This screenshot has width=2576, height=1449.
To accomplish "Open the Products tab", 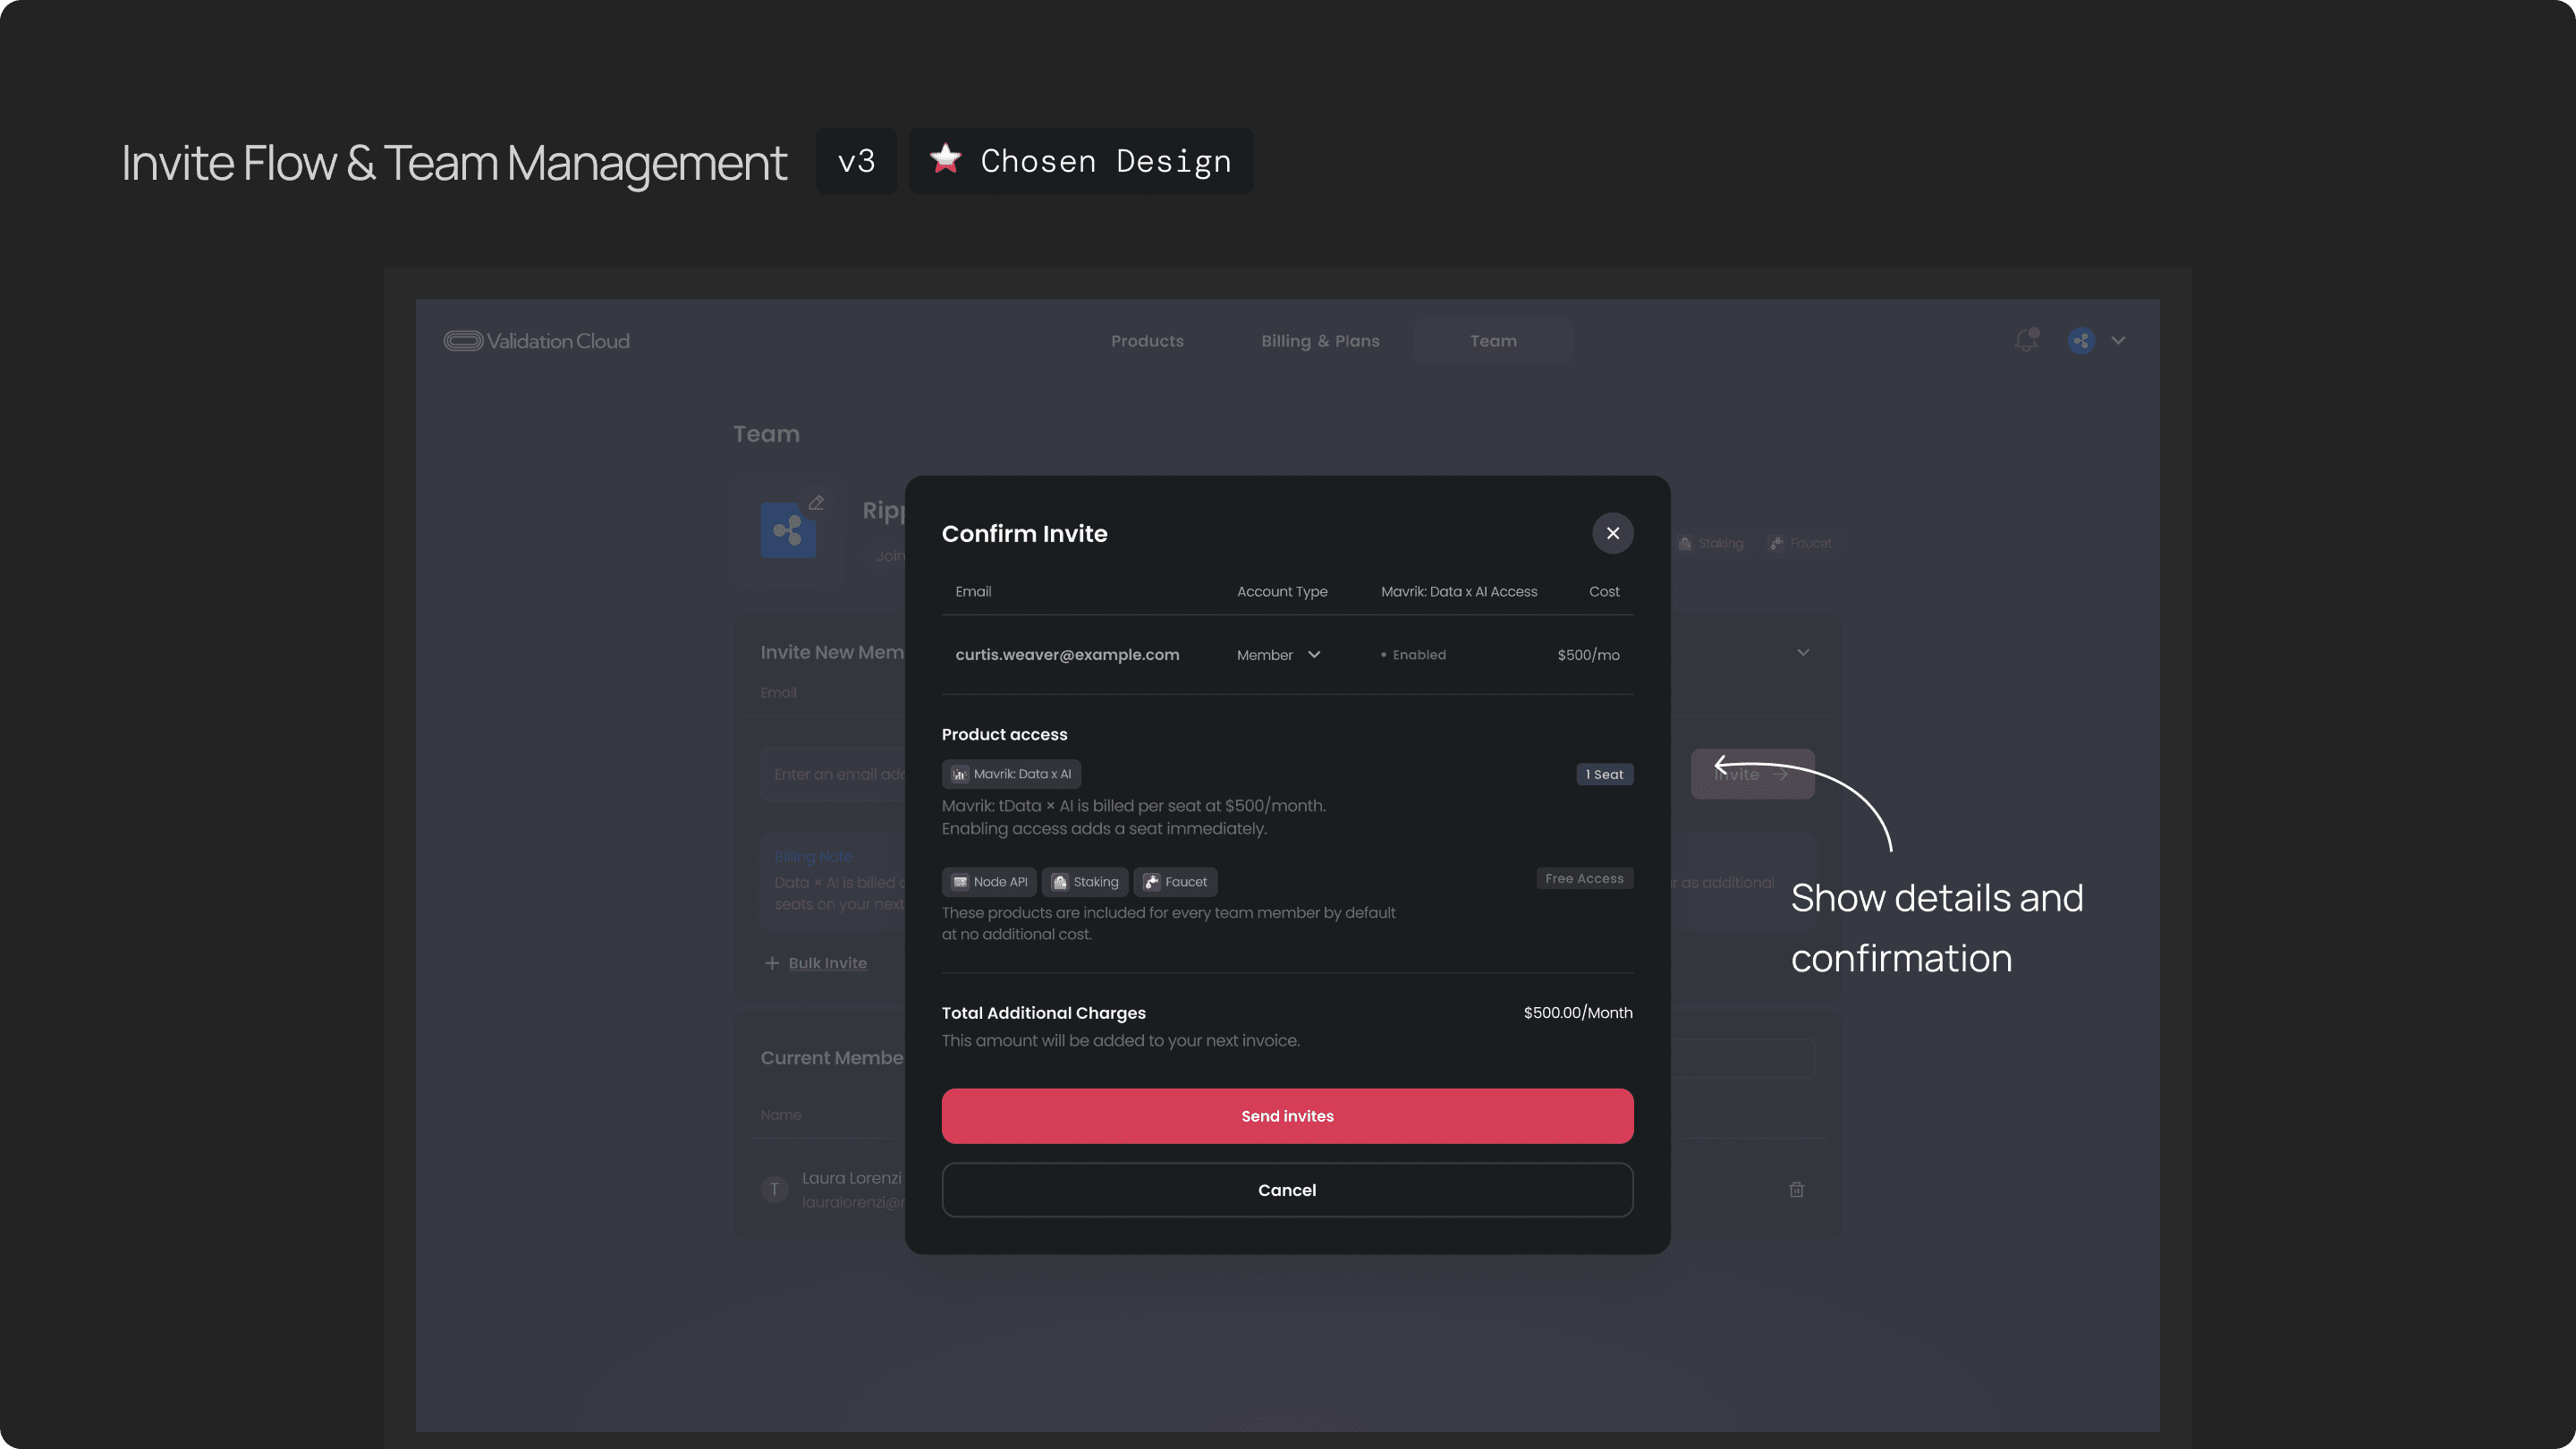I will 1147,341.
